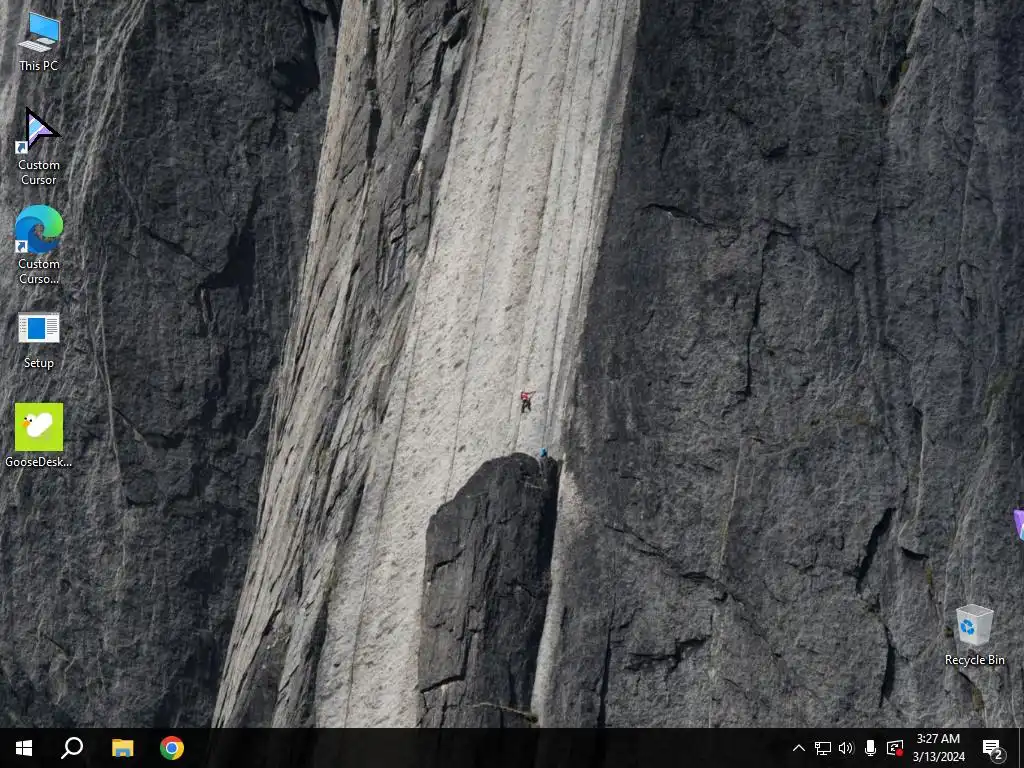Select the Custom Cursor arrow shortcut icon

click(x=39, y=146)
